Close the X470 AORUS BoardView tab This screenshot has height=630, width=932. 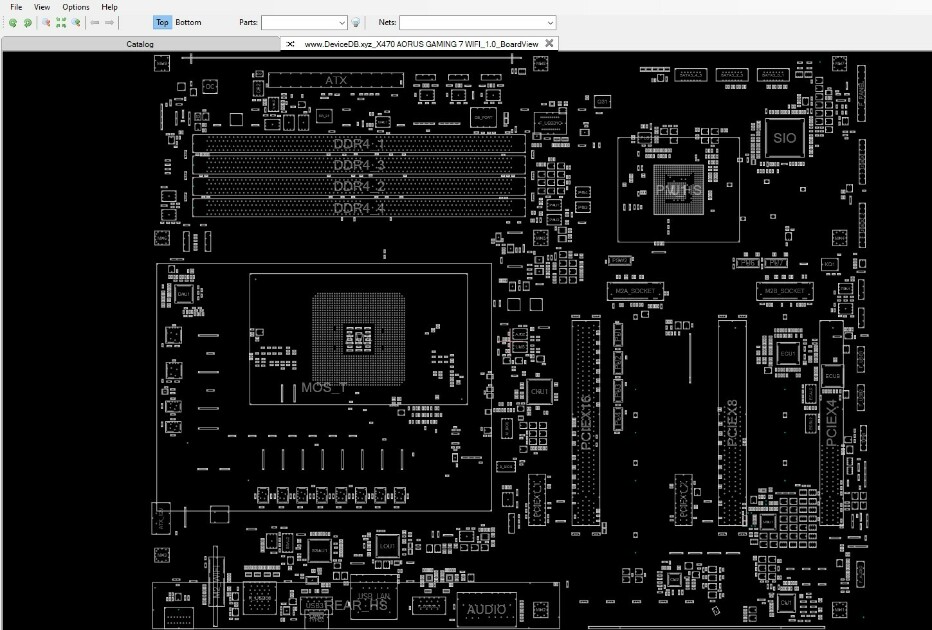pos(549,43)
